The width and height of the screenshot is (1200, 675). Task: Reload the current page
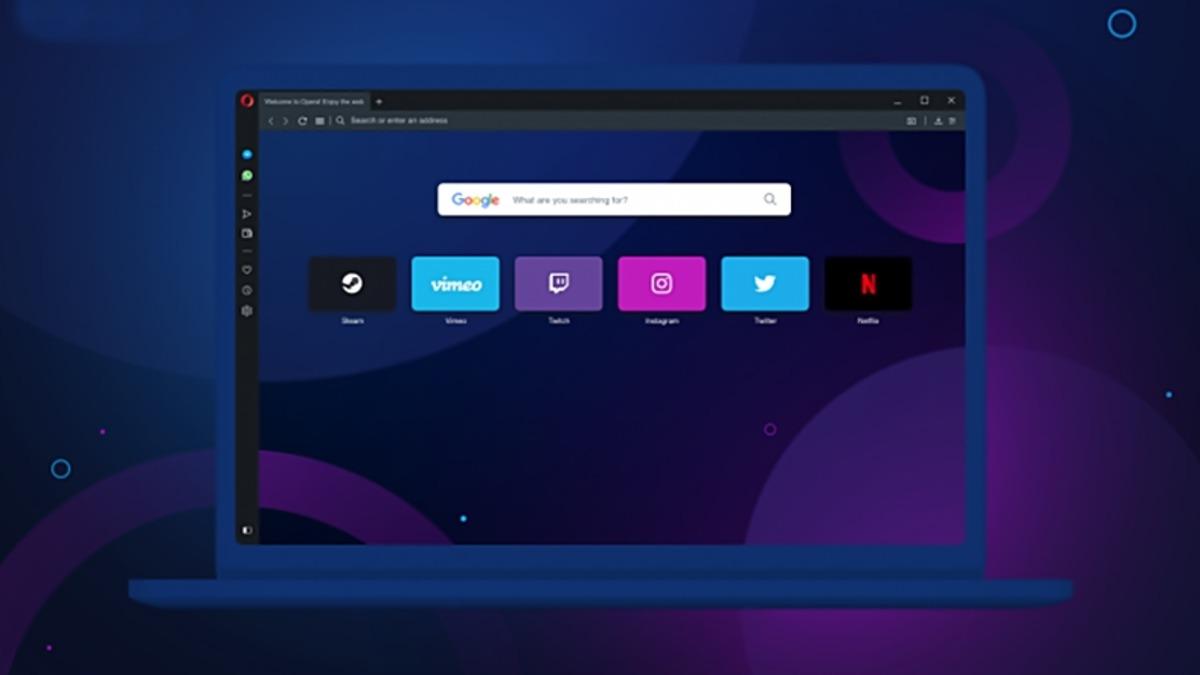302,121
